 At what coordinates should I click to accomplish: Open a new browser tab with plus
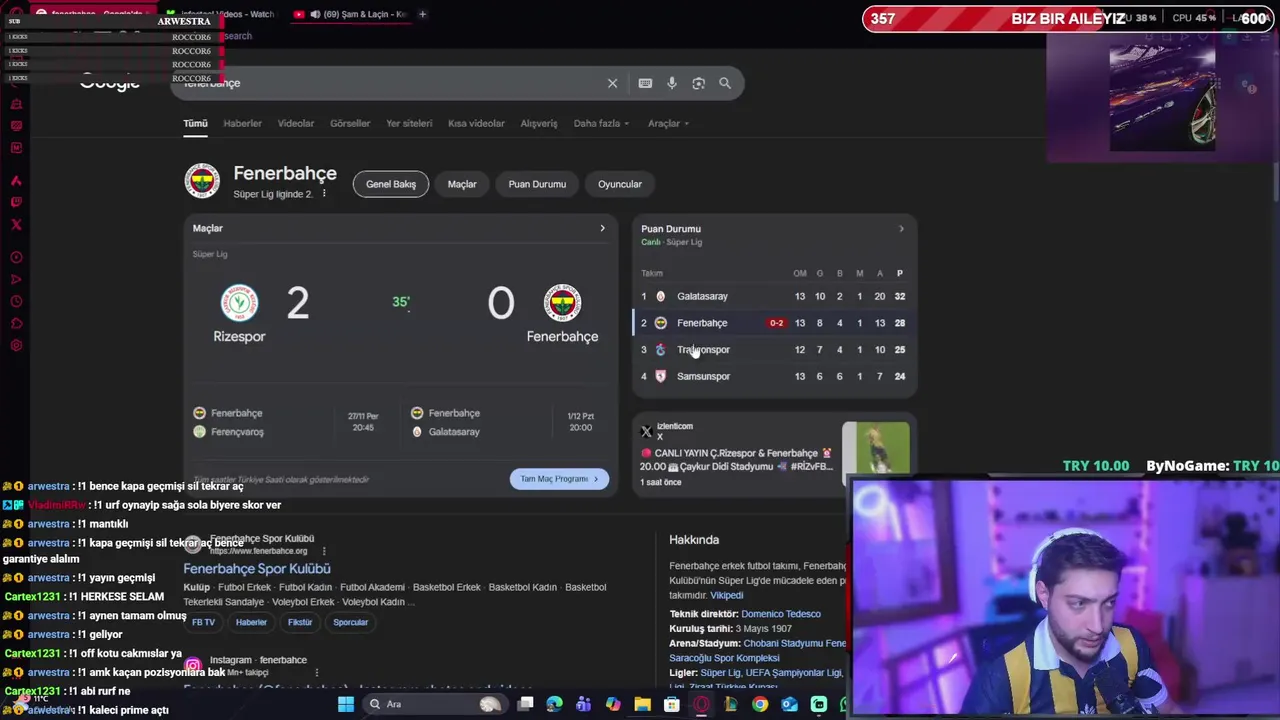coord(422,14)
